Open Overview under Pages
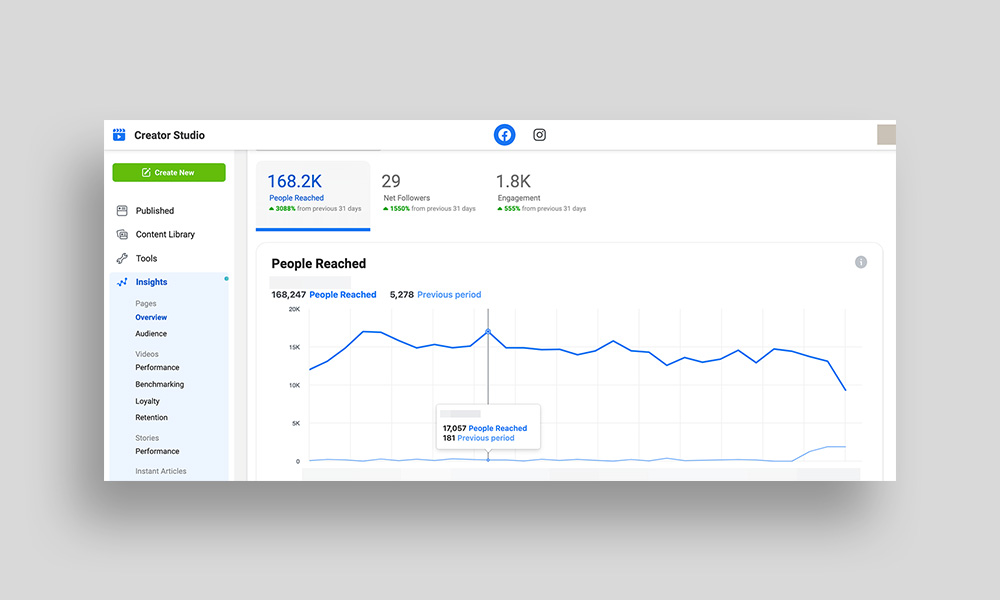1000x600 pixels. (x=151, y=317)
